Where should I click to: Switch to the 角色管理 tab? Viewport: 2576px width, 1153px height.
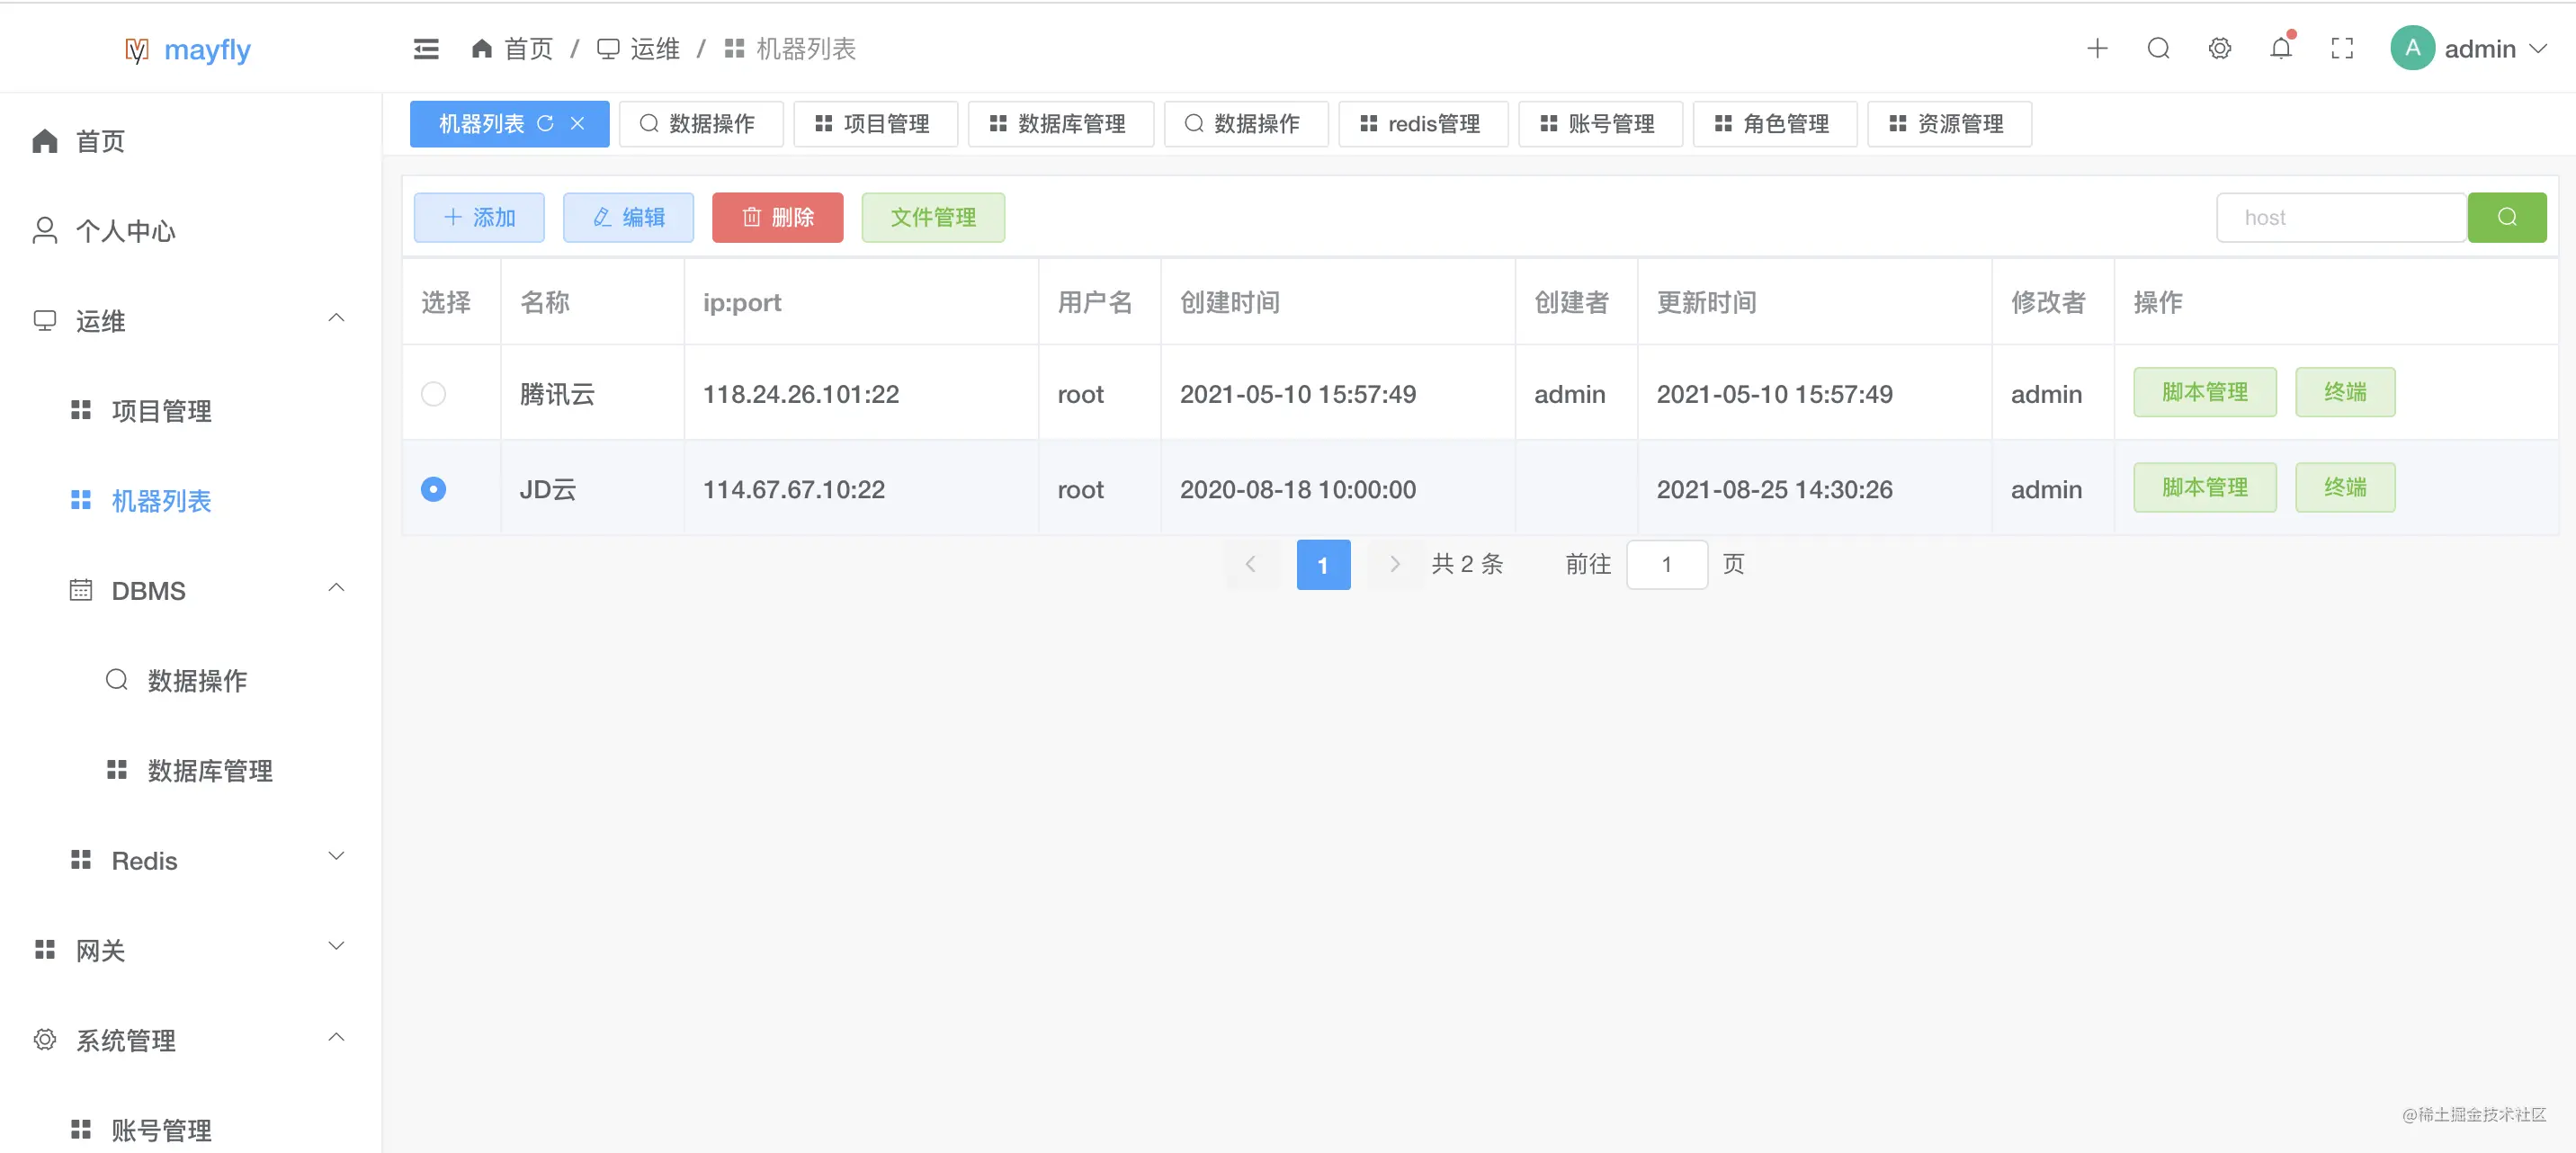1774,124
